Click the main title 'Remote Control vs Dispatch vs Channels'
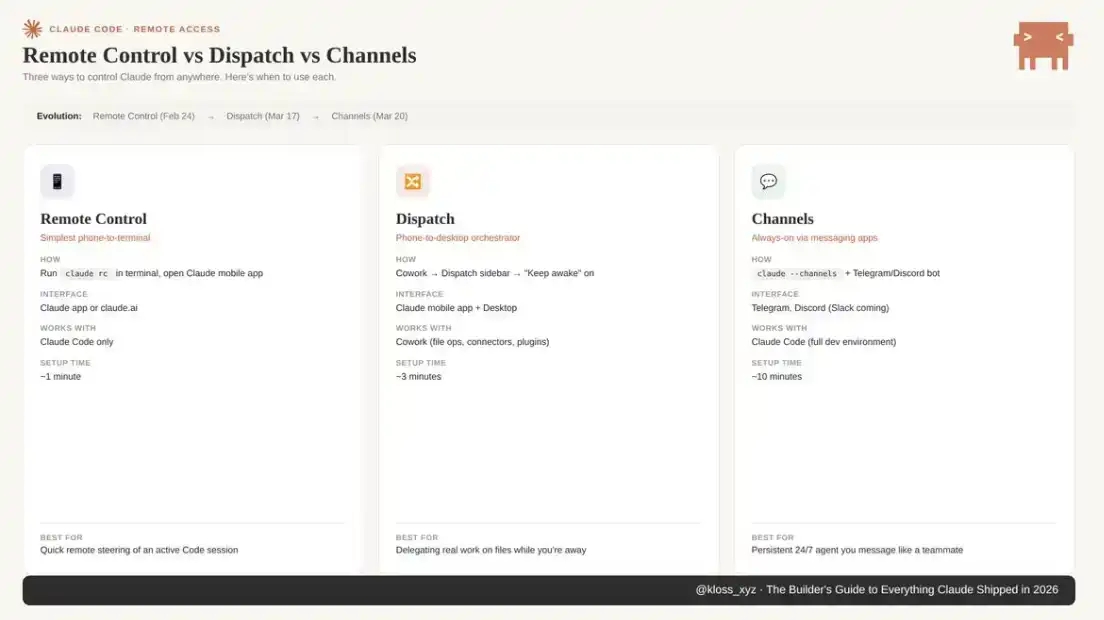Viewport: 1104px width, 620px height. coord(219,55)
